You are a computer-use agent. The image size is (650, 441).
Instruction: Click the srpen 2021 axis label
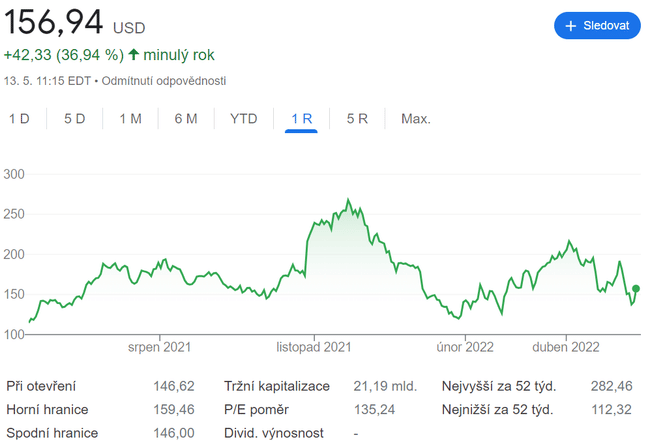coord(159,348)
